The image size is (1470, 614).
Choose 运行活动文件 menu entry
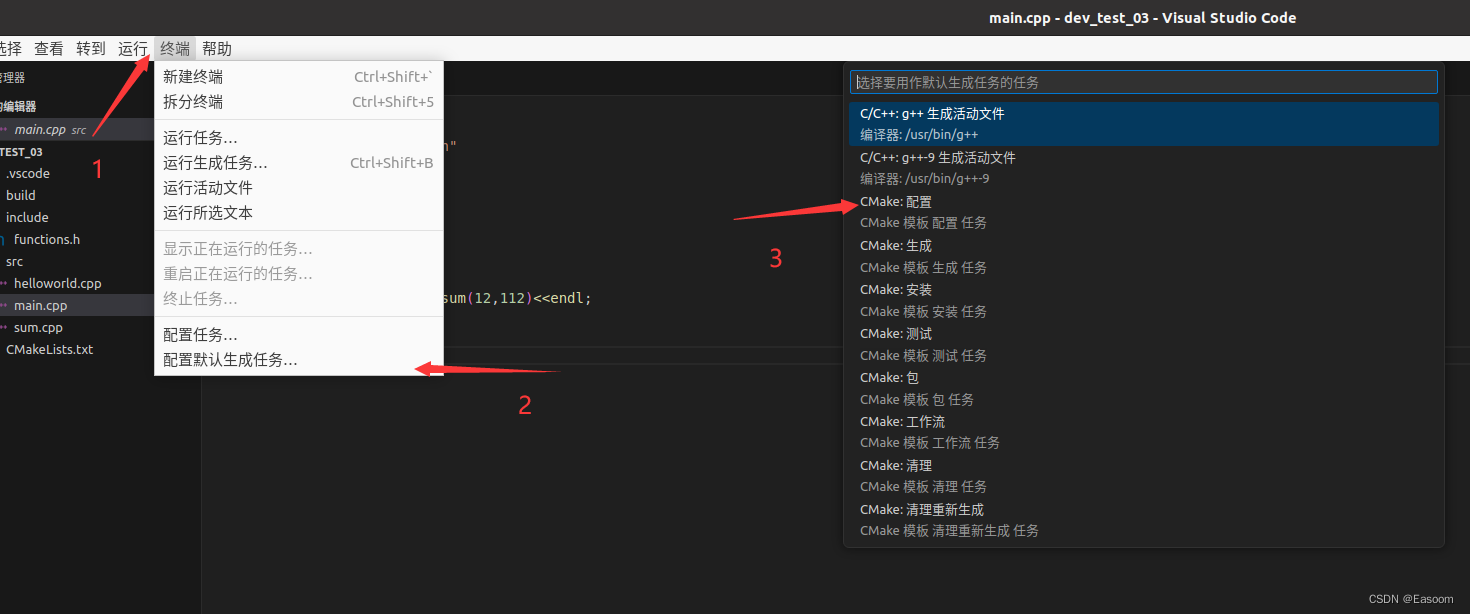(x=299, y=188)
